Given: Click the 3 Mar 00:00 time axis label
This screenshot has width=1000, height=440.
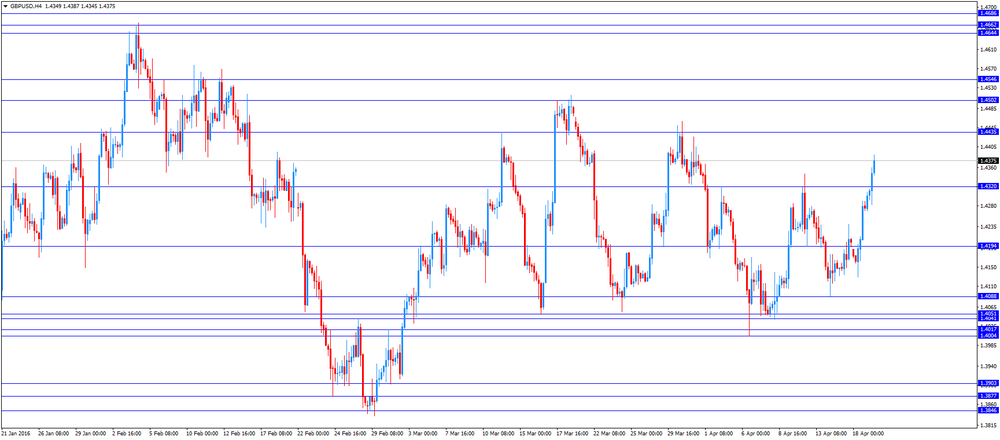Looking at the screenshot, I should [x=422, y=432].
